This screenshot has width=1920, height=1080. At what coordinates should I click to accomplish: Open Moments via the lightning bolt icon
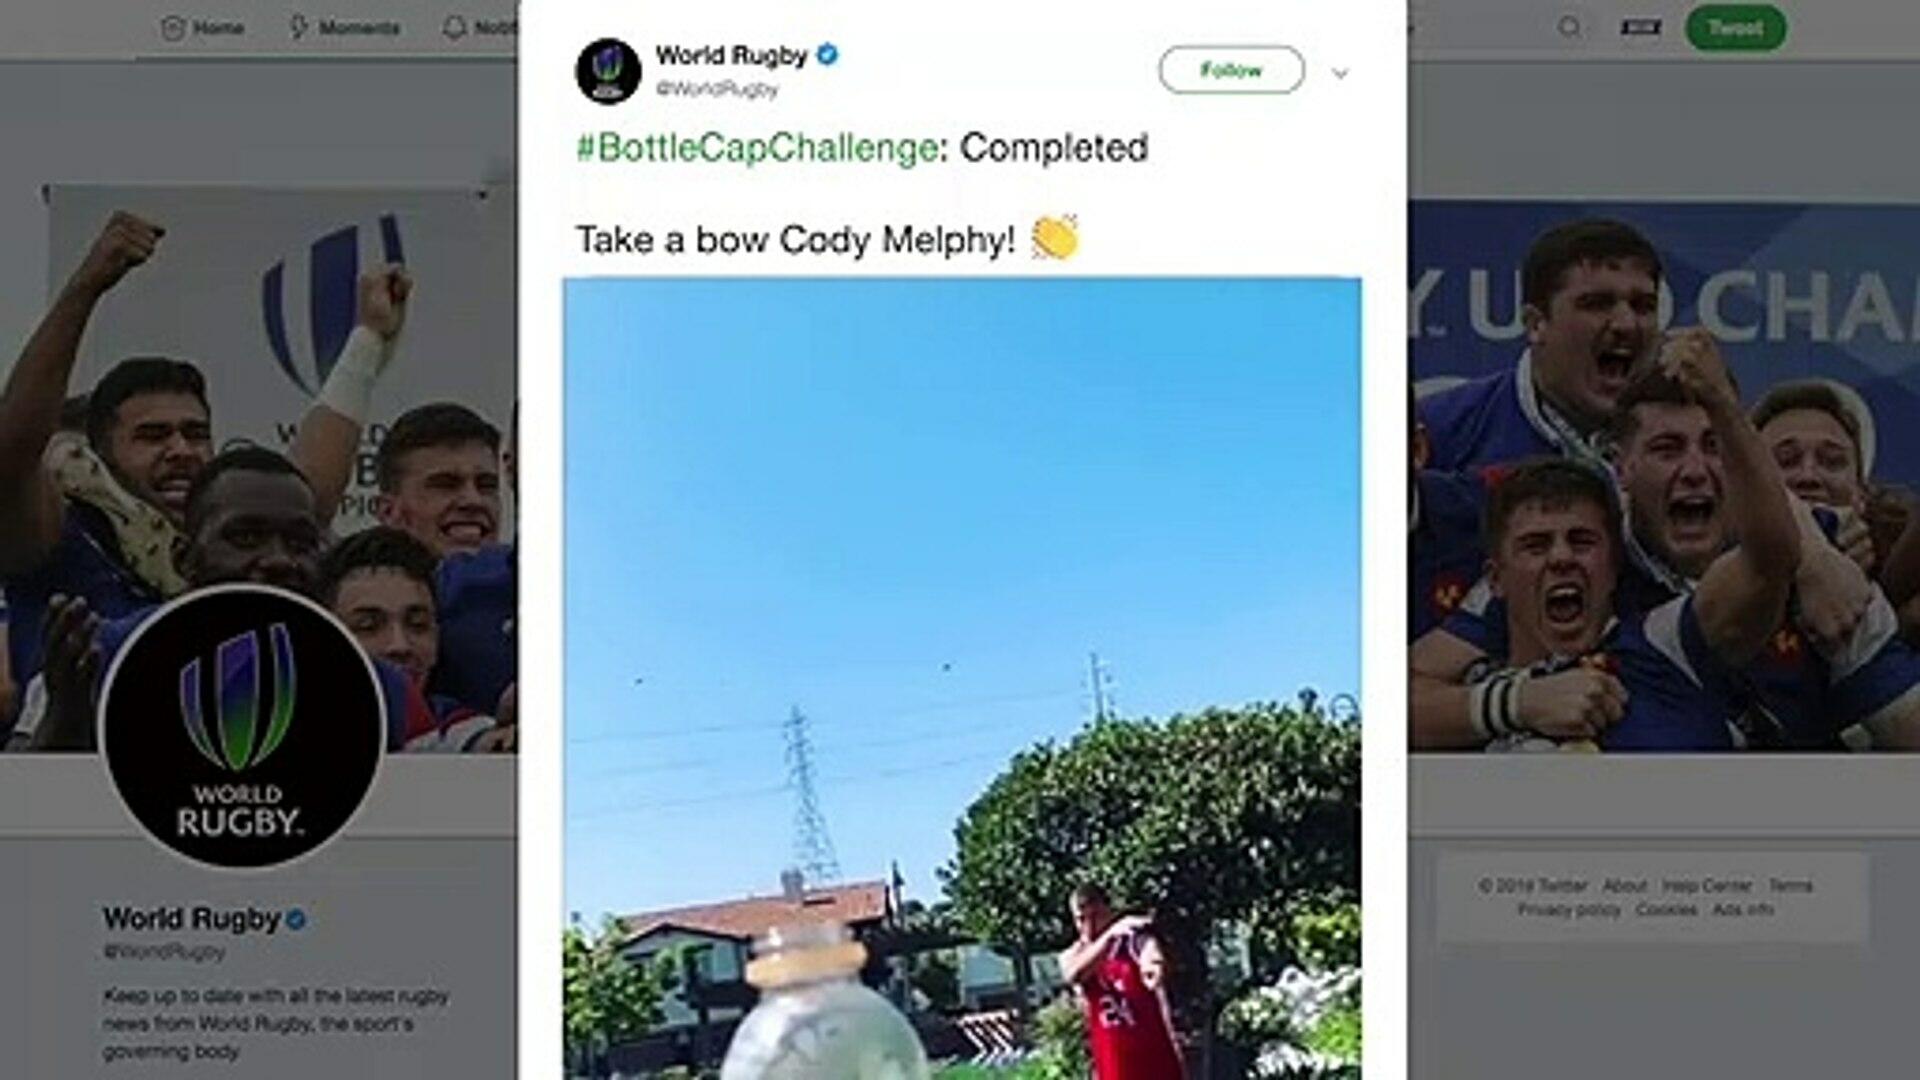pyautogui.click(x=298, y=27)
